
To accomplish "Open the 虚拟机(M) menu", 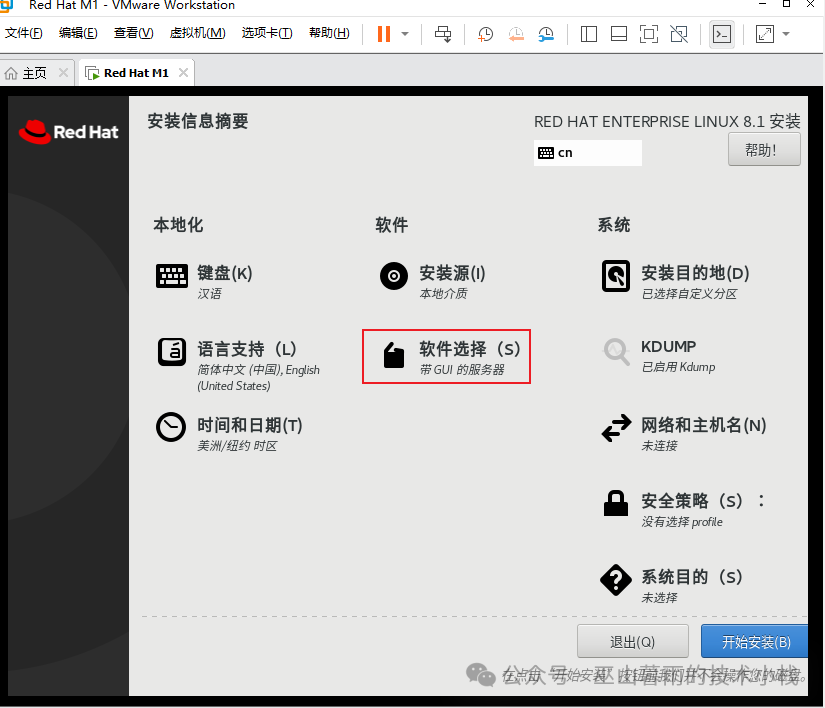I will (x=198, y=32).
